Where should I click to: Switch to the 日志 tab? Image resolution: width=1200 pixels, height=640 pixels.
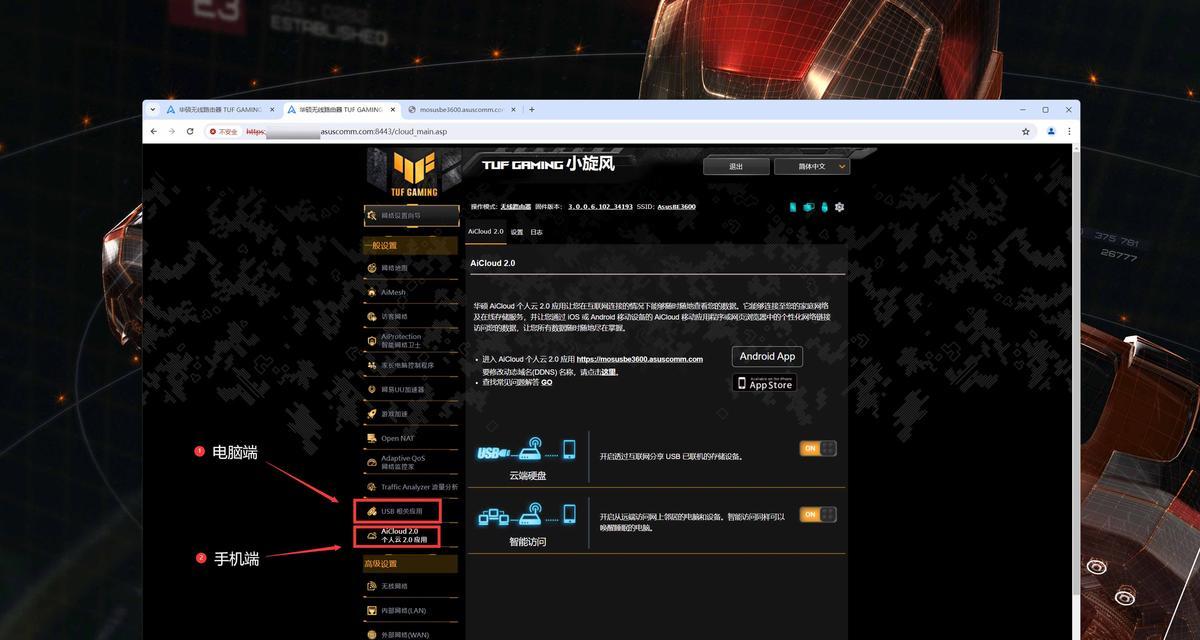(537, 231)
